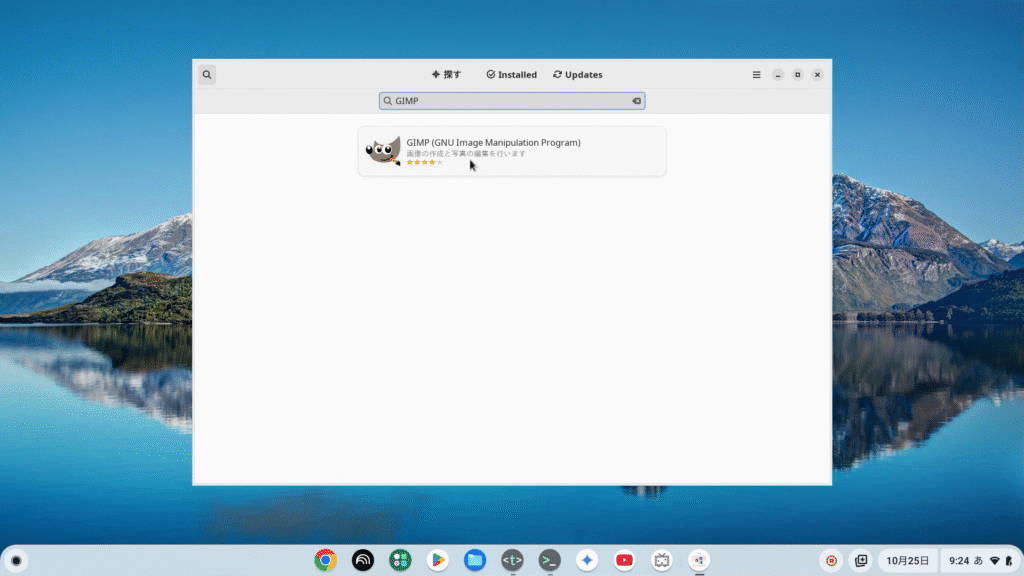The image size is (1024, 576).
Task: Launch the Terminal app on the shelf
Action: (549, 560)
